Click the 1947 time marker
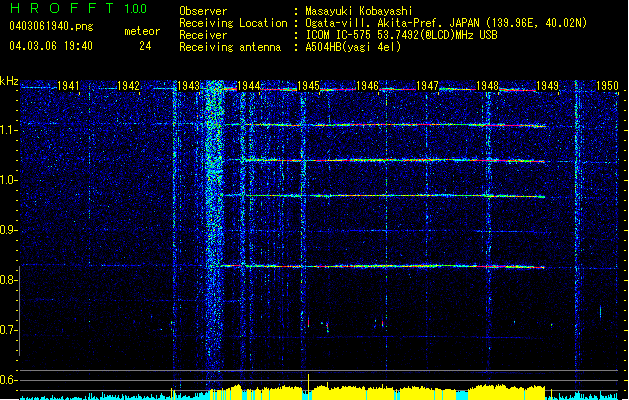The width and height of the screenshot is (629, 400). [x=428, y=85]
